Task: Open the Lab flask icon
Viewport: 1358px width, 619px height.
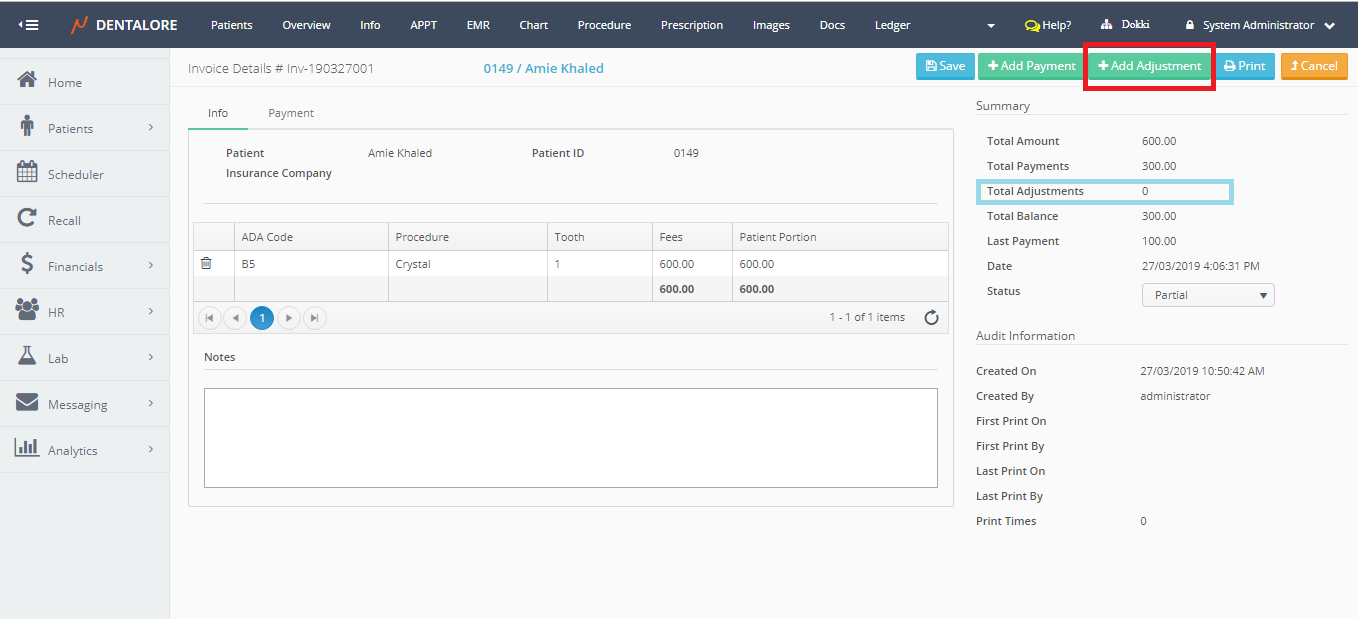Action: pos(28,357)
